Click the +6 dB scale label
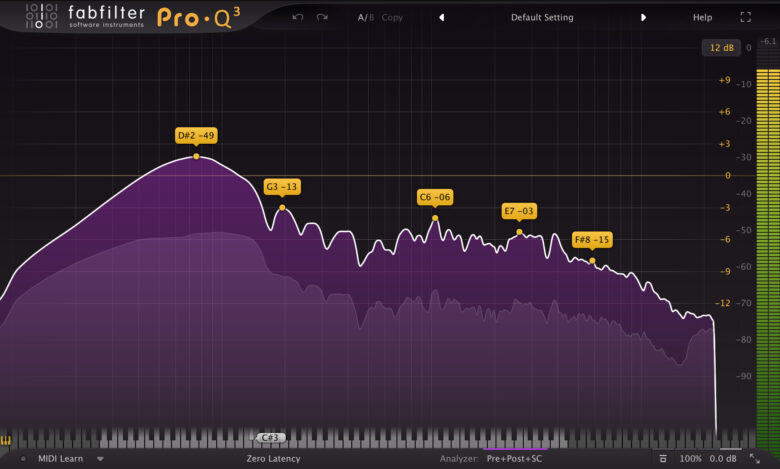The height and width of the screenshot is (469, 780). [x=724, y=112]
